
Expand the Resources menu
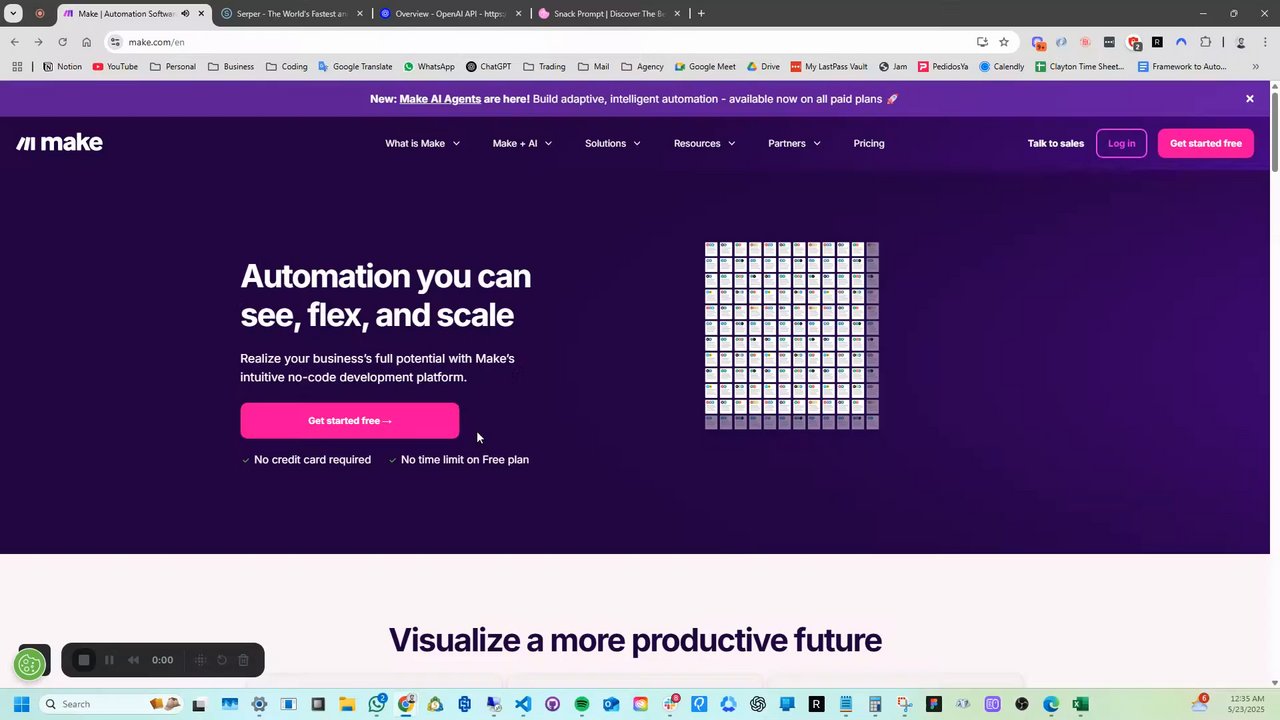(704, 143)
